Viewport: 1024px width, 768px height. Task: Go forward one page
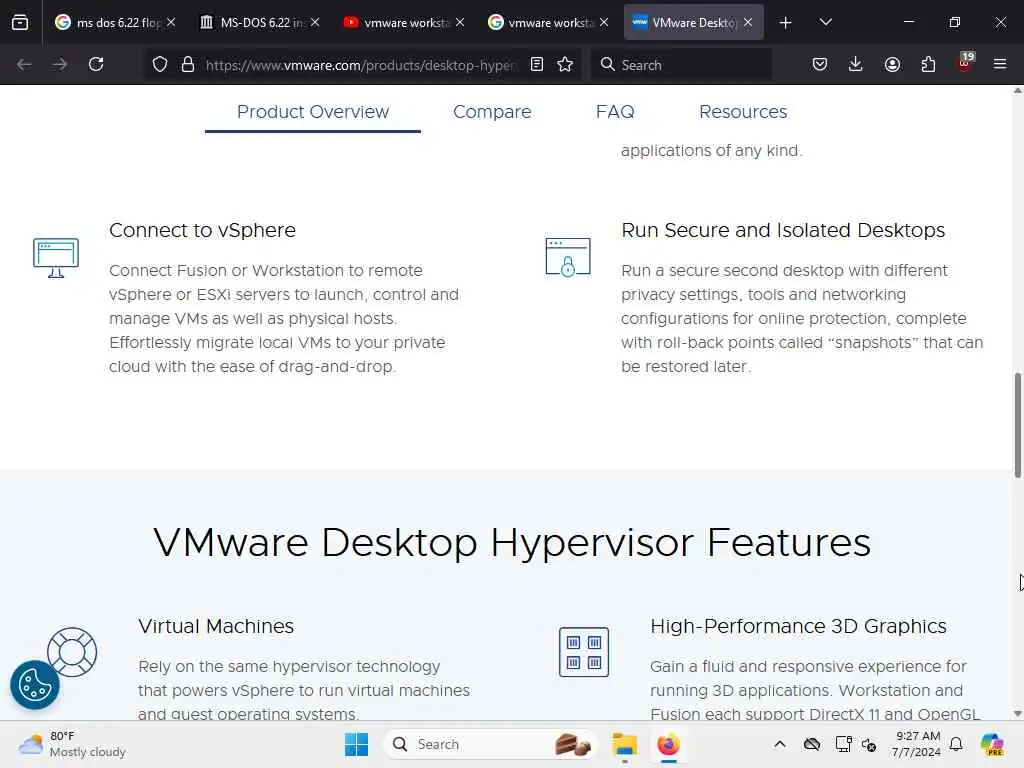(60, 64)
